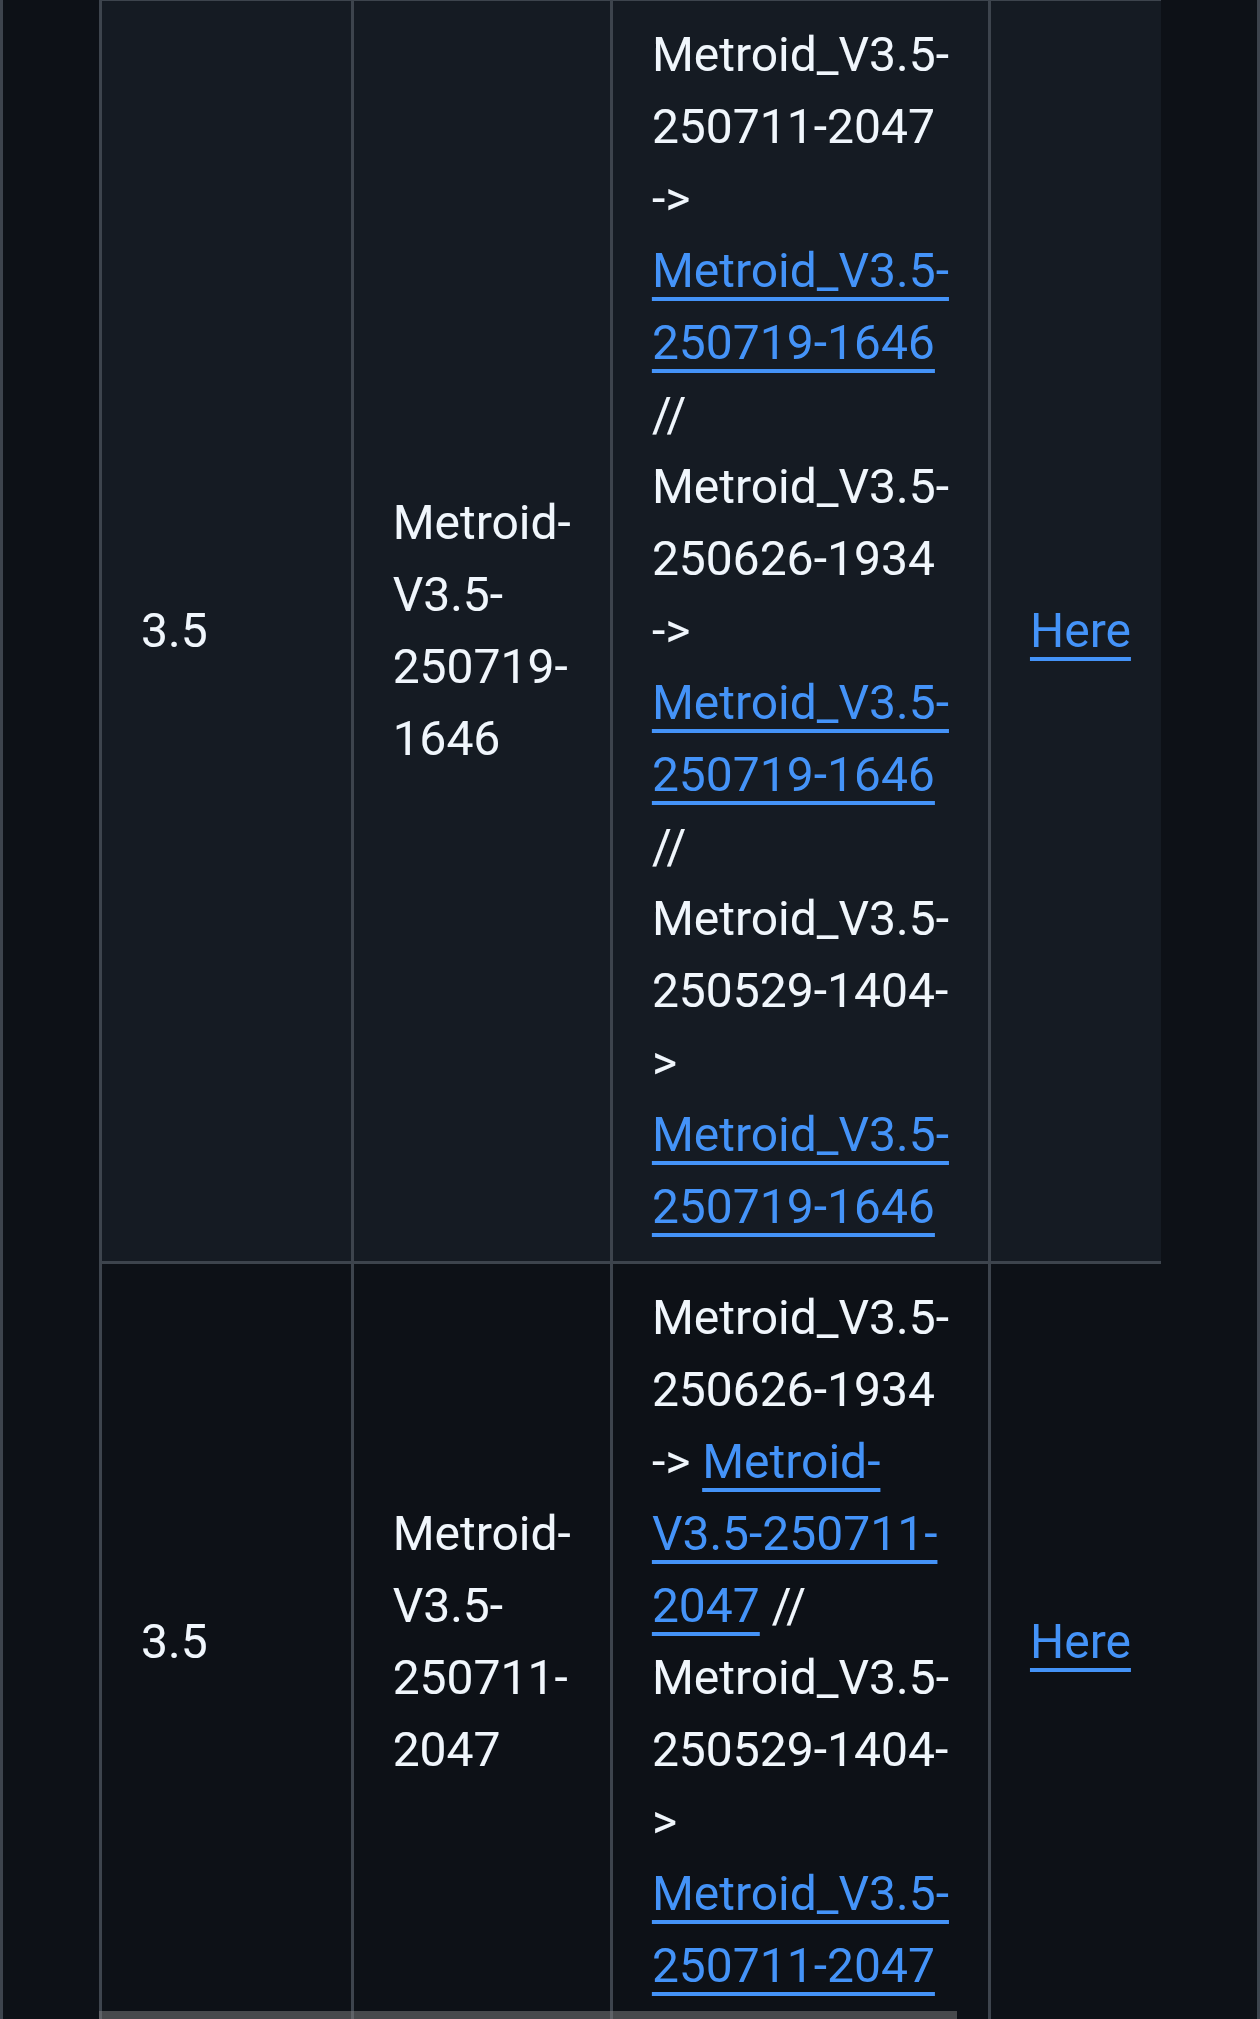Viewport: 1260px width, 2019px height.
Task: Click the first // separator in the 250719-1646 row
Action: coord(668,416)
